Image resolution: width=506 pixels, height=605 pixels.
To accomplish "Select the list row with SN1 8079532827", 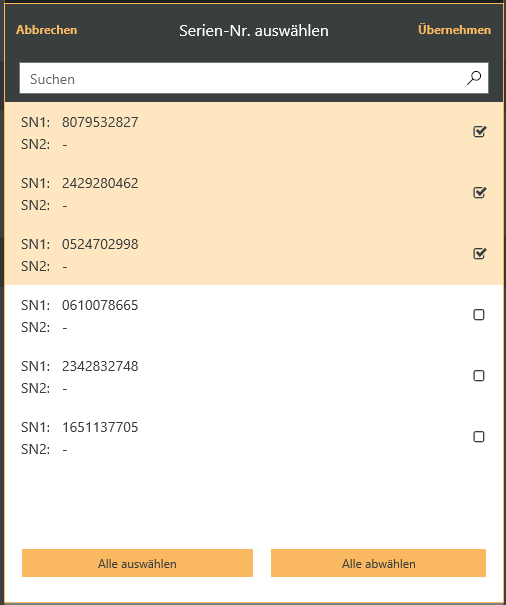I will pos(254,133).
